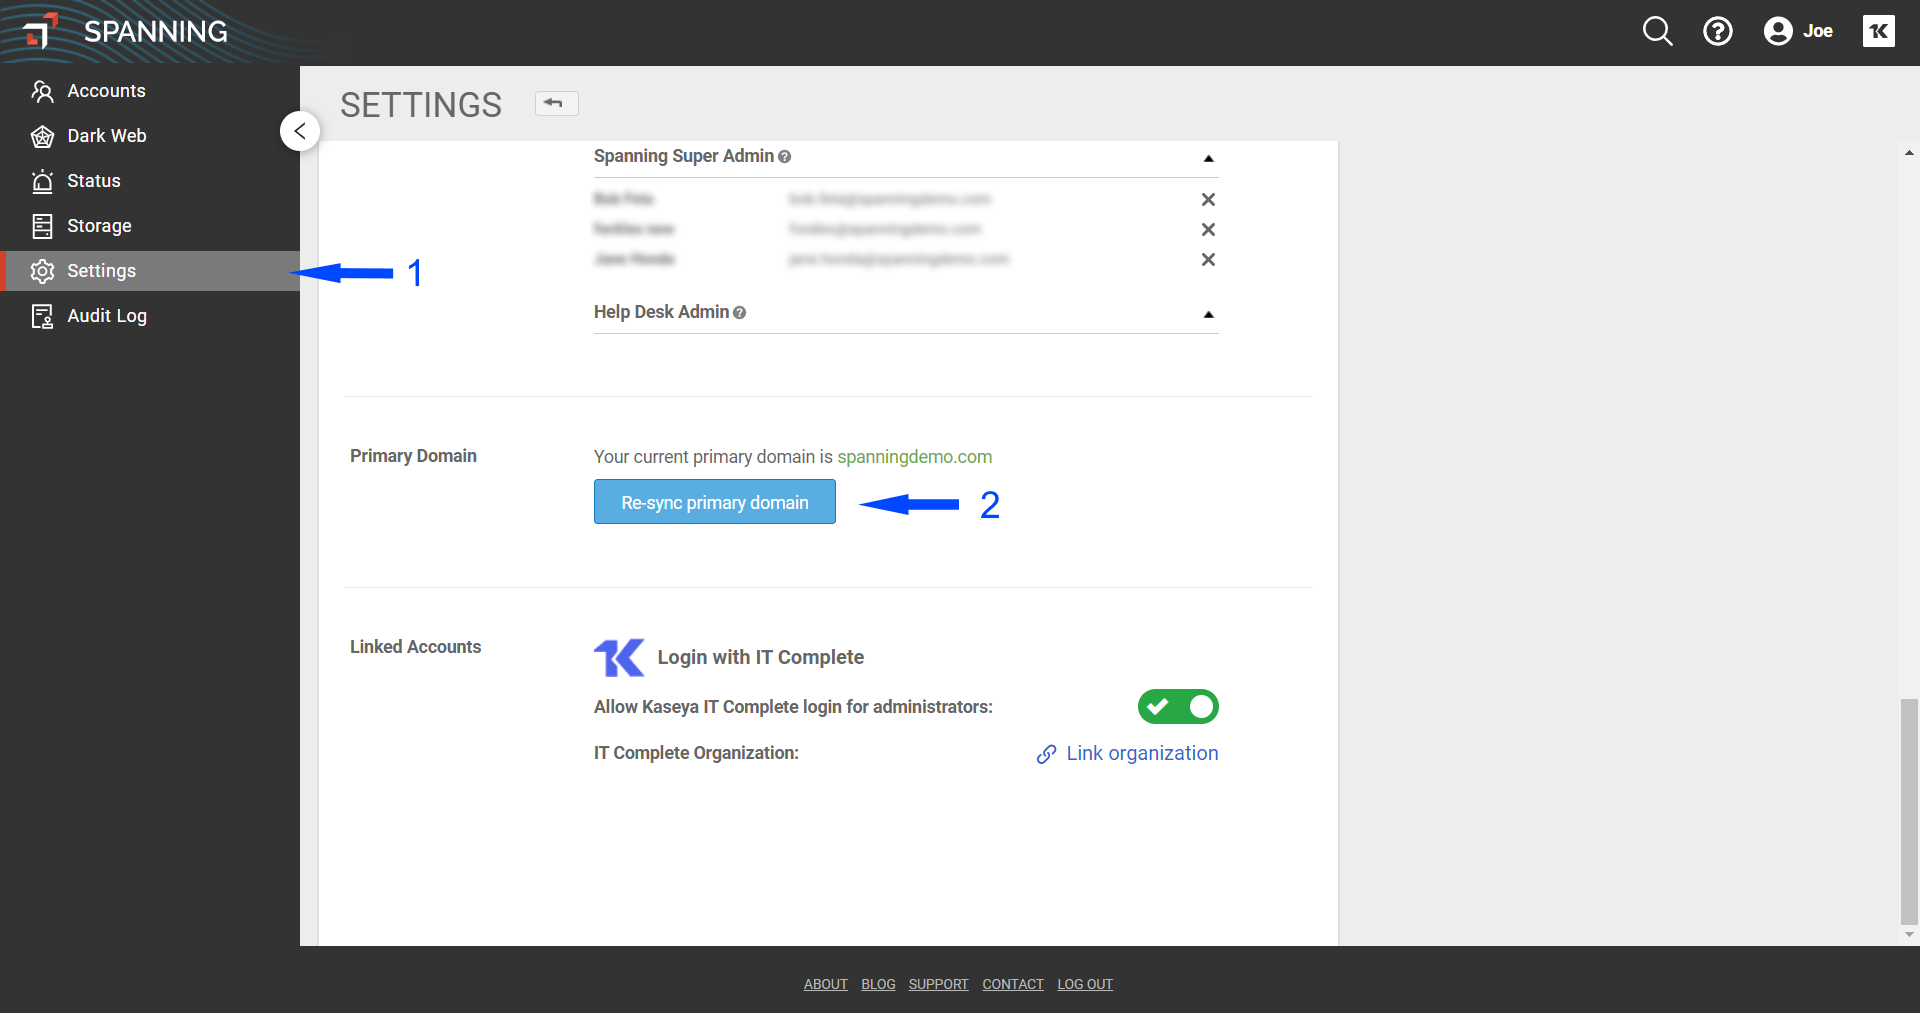Click the Linked Accounts label
The height and width of the screenshot is (1013, 1920).
tap(415, 647)
